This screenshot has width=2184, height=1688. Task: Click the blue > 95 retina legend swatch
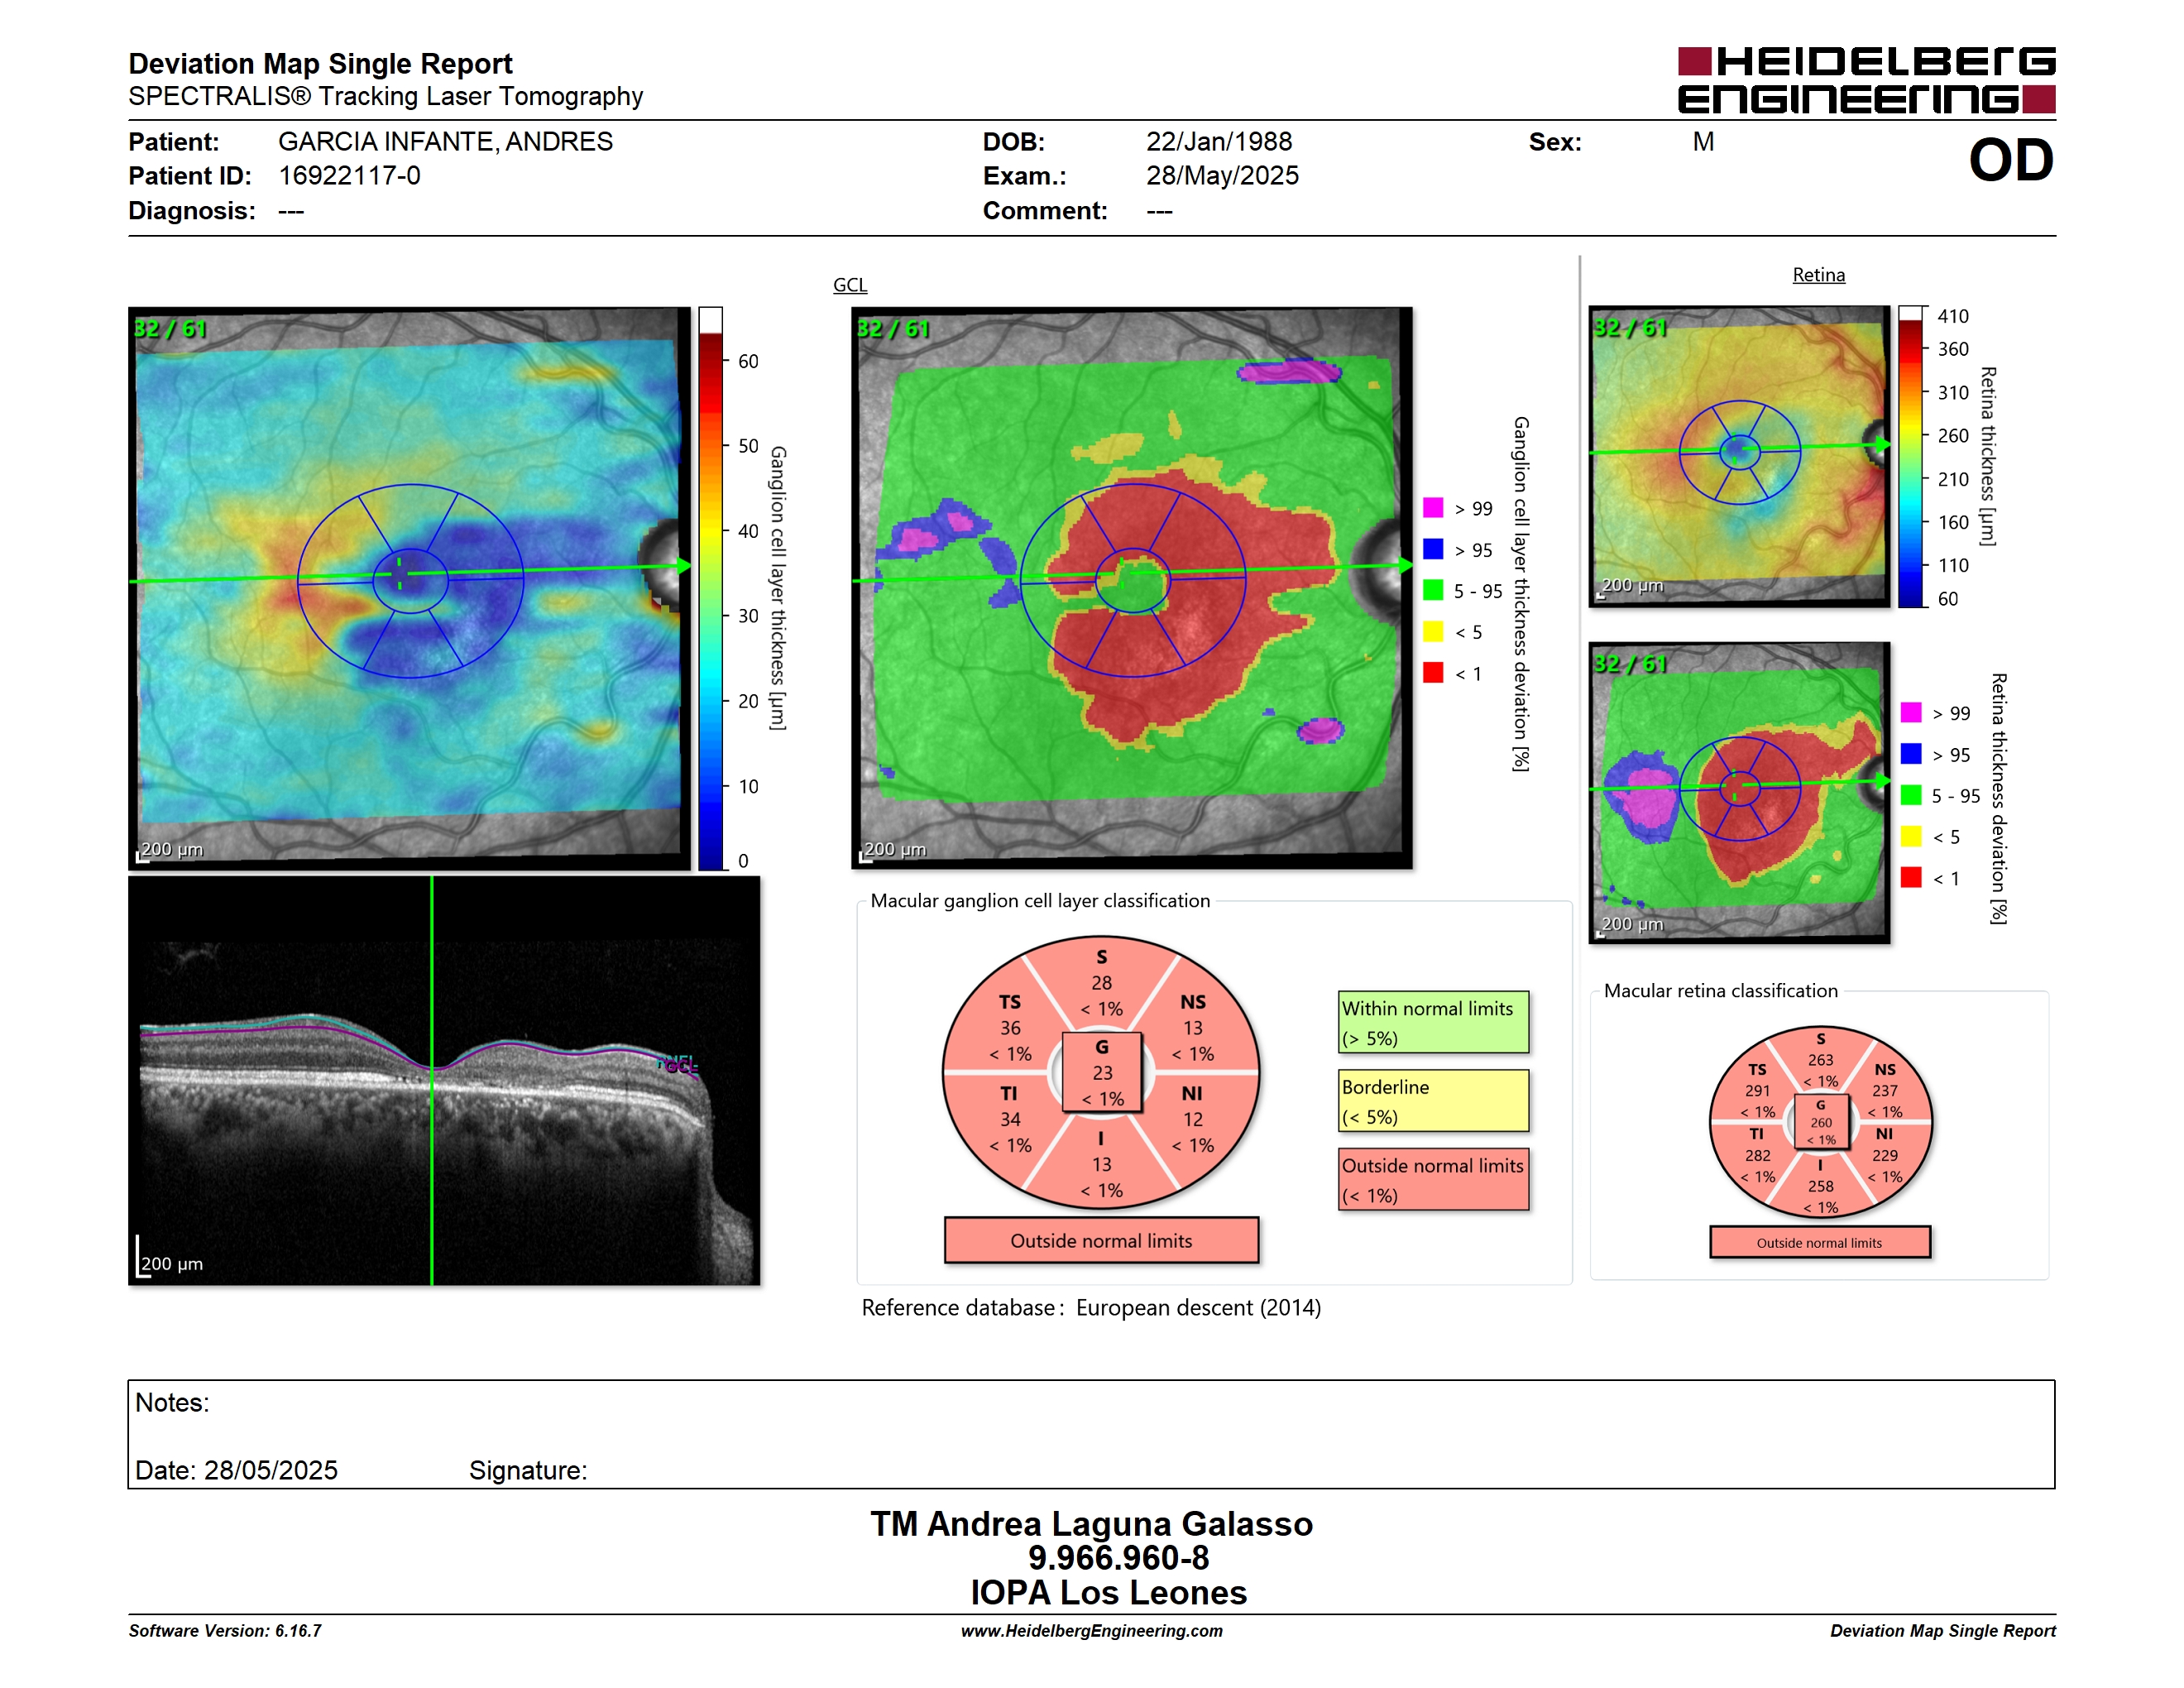coord(1911,753)
